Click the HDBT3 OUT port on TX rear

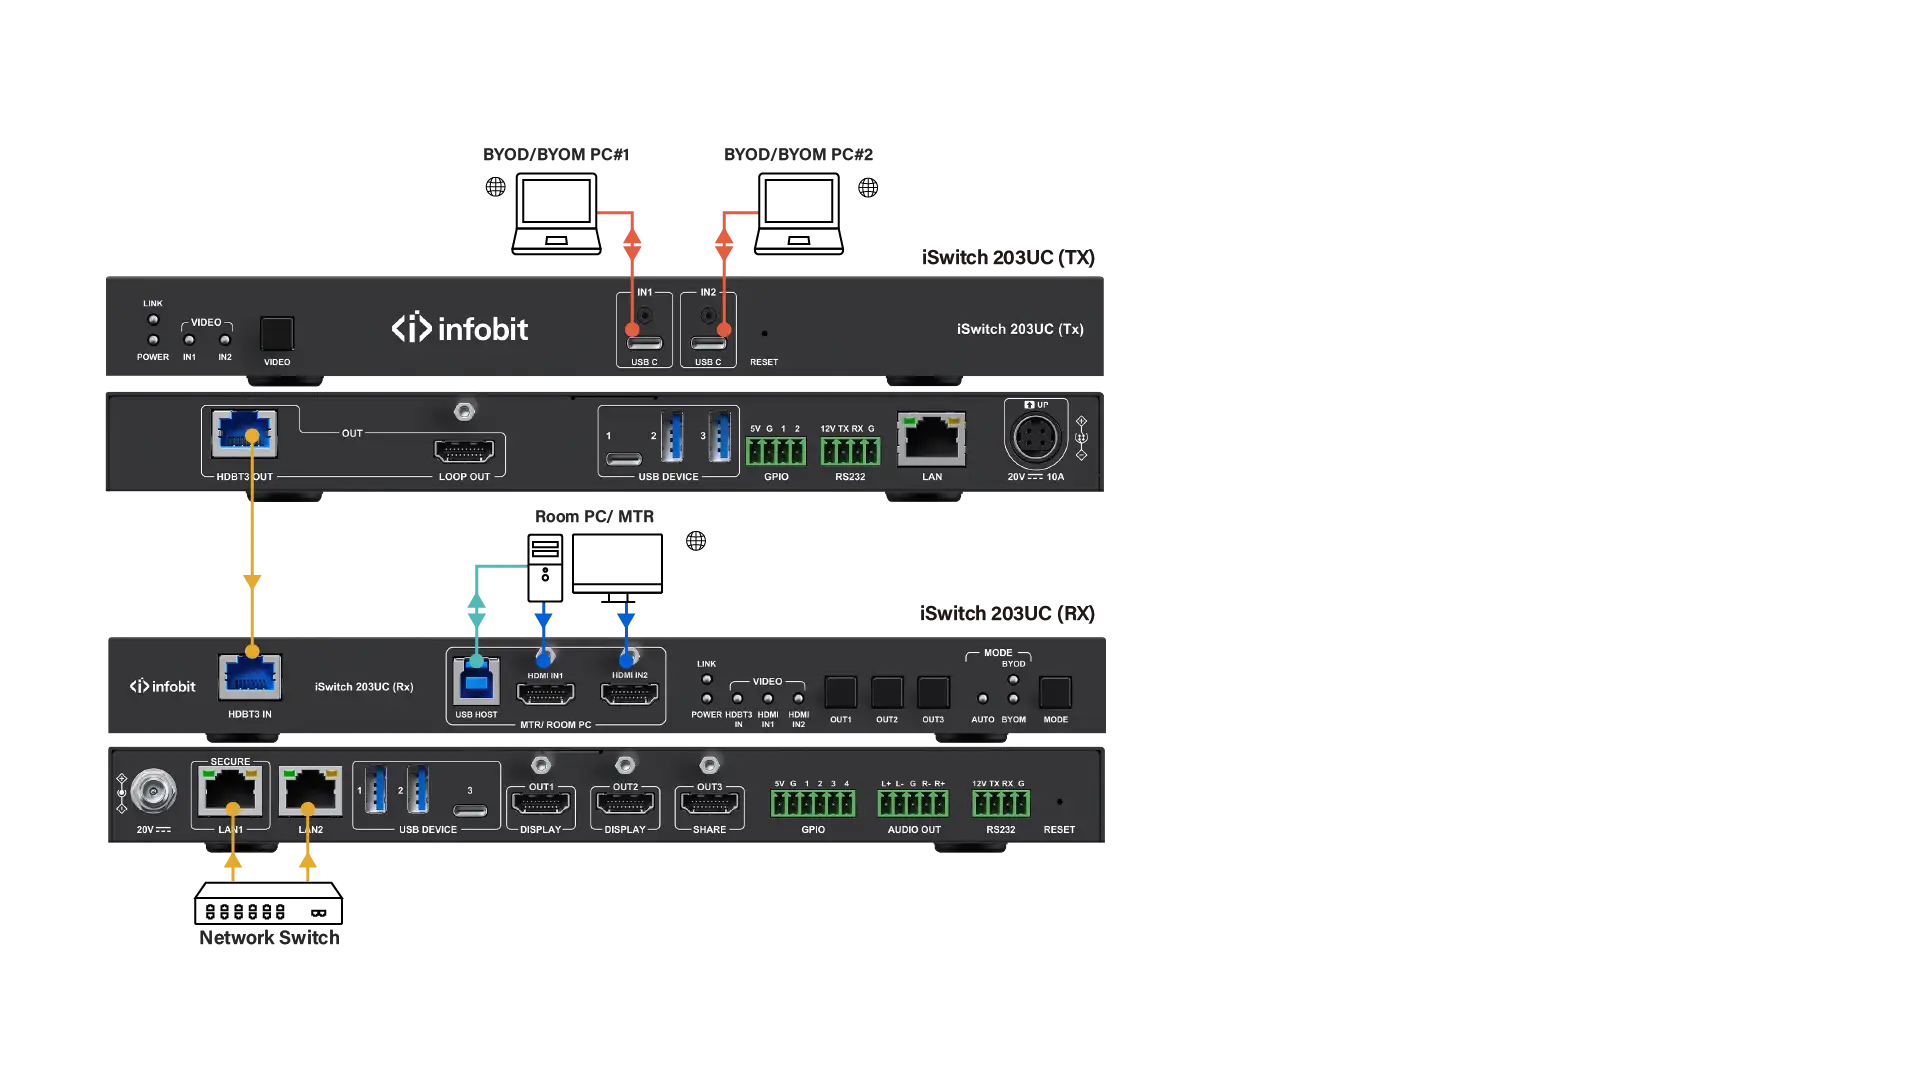click(246, 435)
